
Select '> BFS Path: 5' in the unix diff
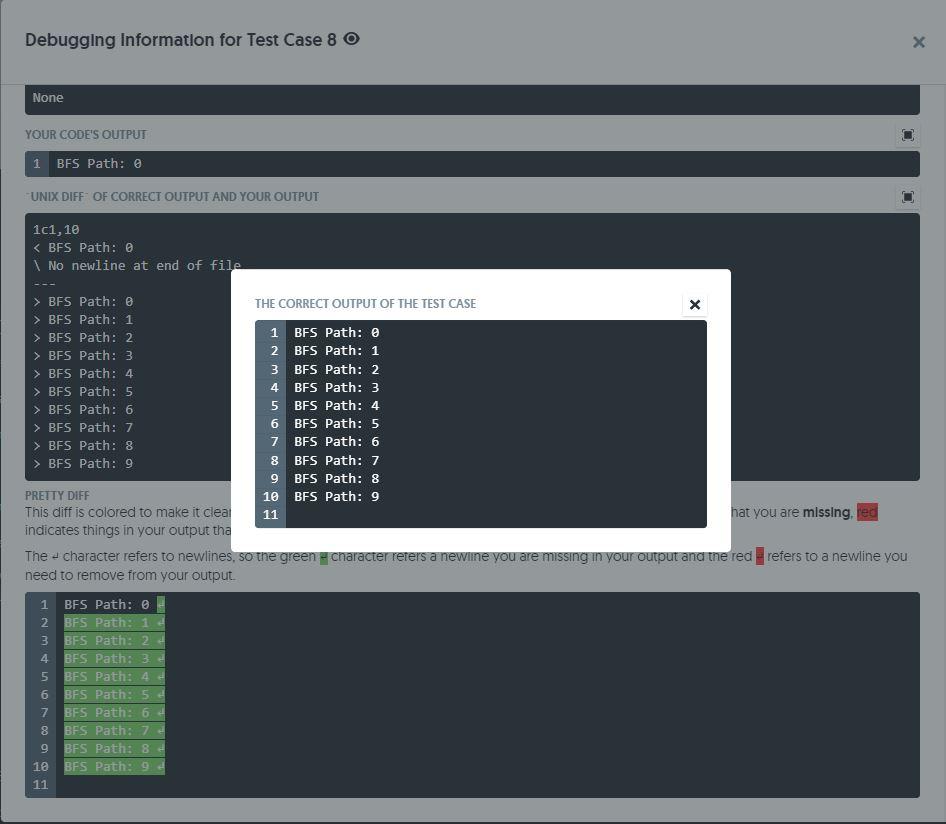coord(83,392)
